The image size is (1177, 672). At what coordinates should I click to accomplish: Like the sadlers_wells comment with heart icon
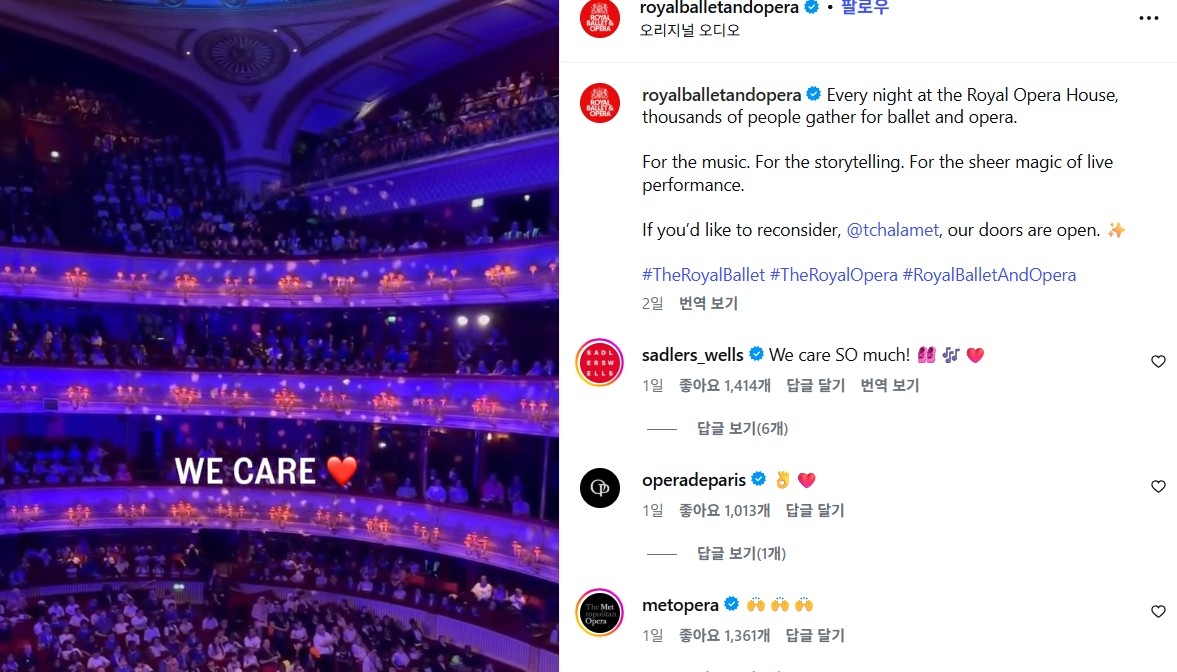[1158, 361]
